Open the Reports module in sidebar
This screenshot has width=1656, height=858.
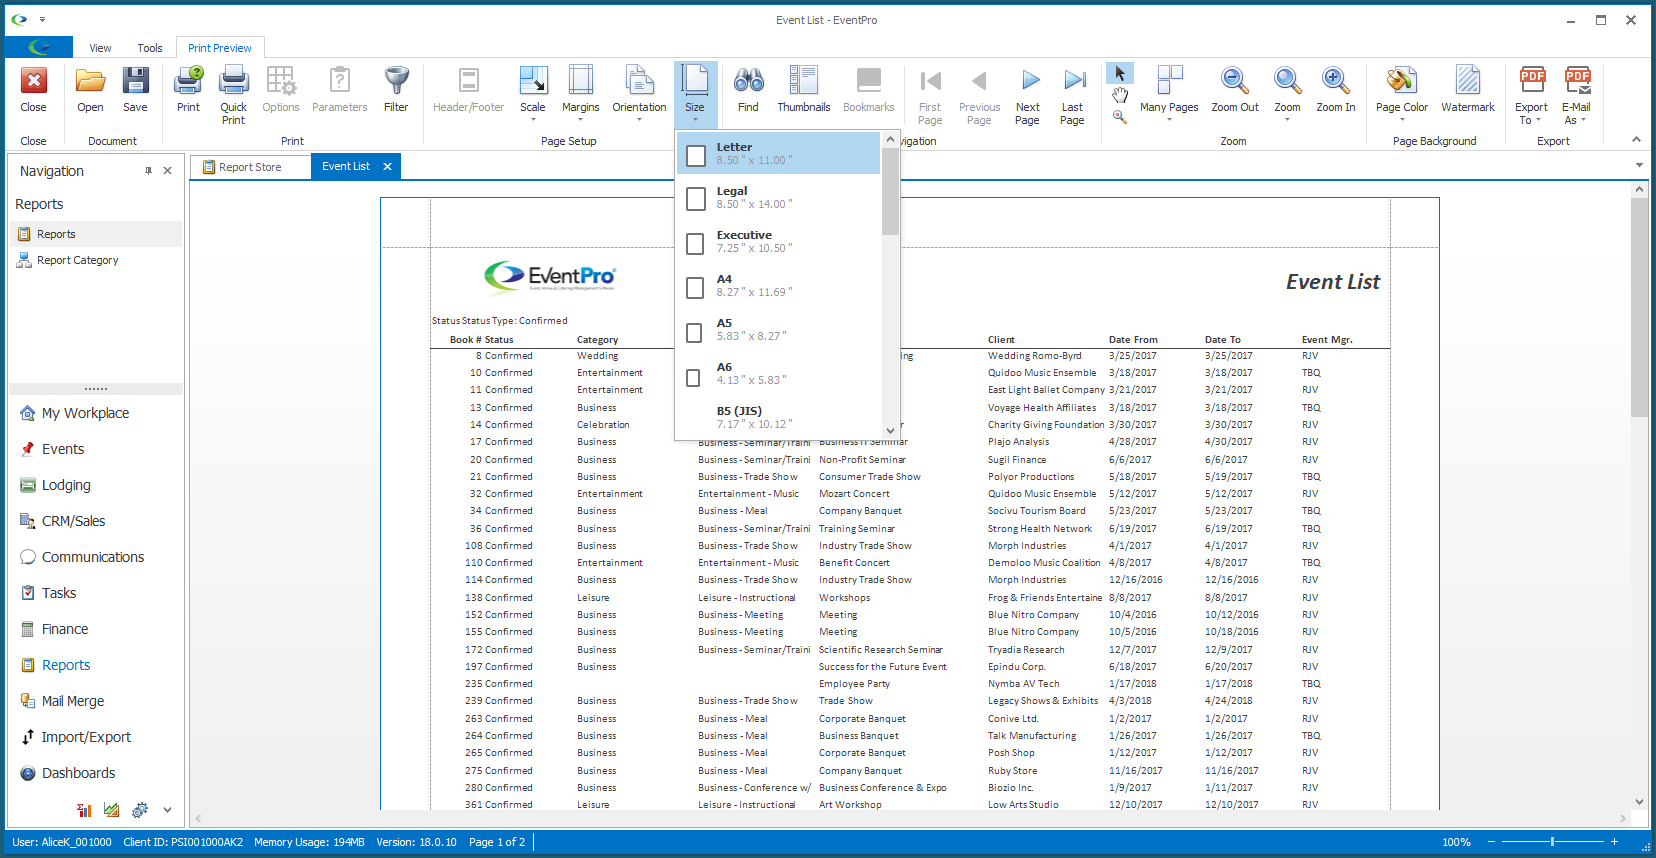[x=66, y=665]
